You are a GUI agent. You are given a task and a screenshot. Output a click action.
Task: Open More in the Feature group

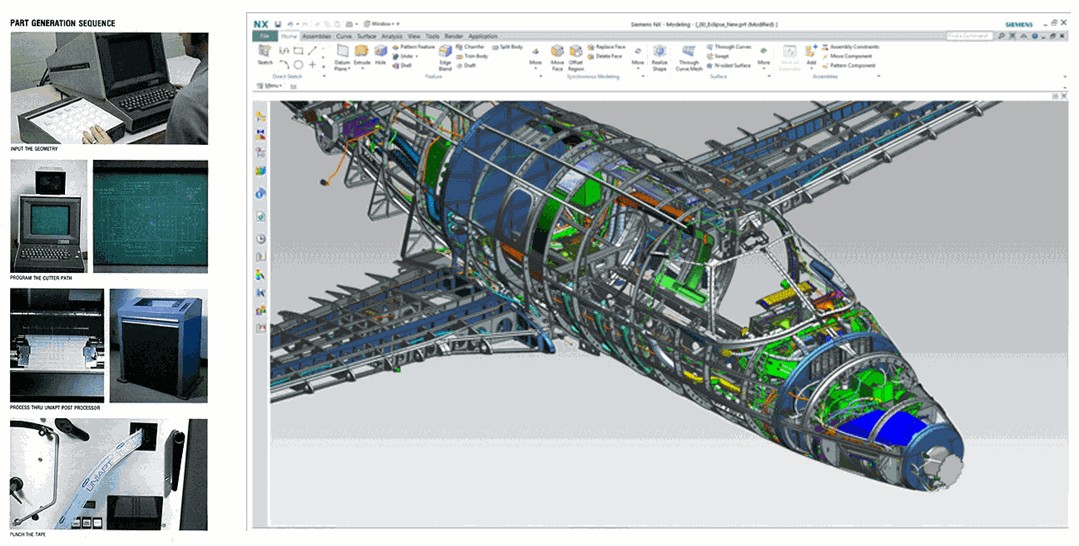535,60
